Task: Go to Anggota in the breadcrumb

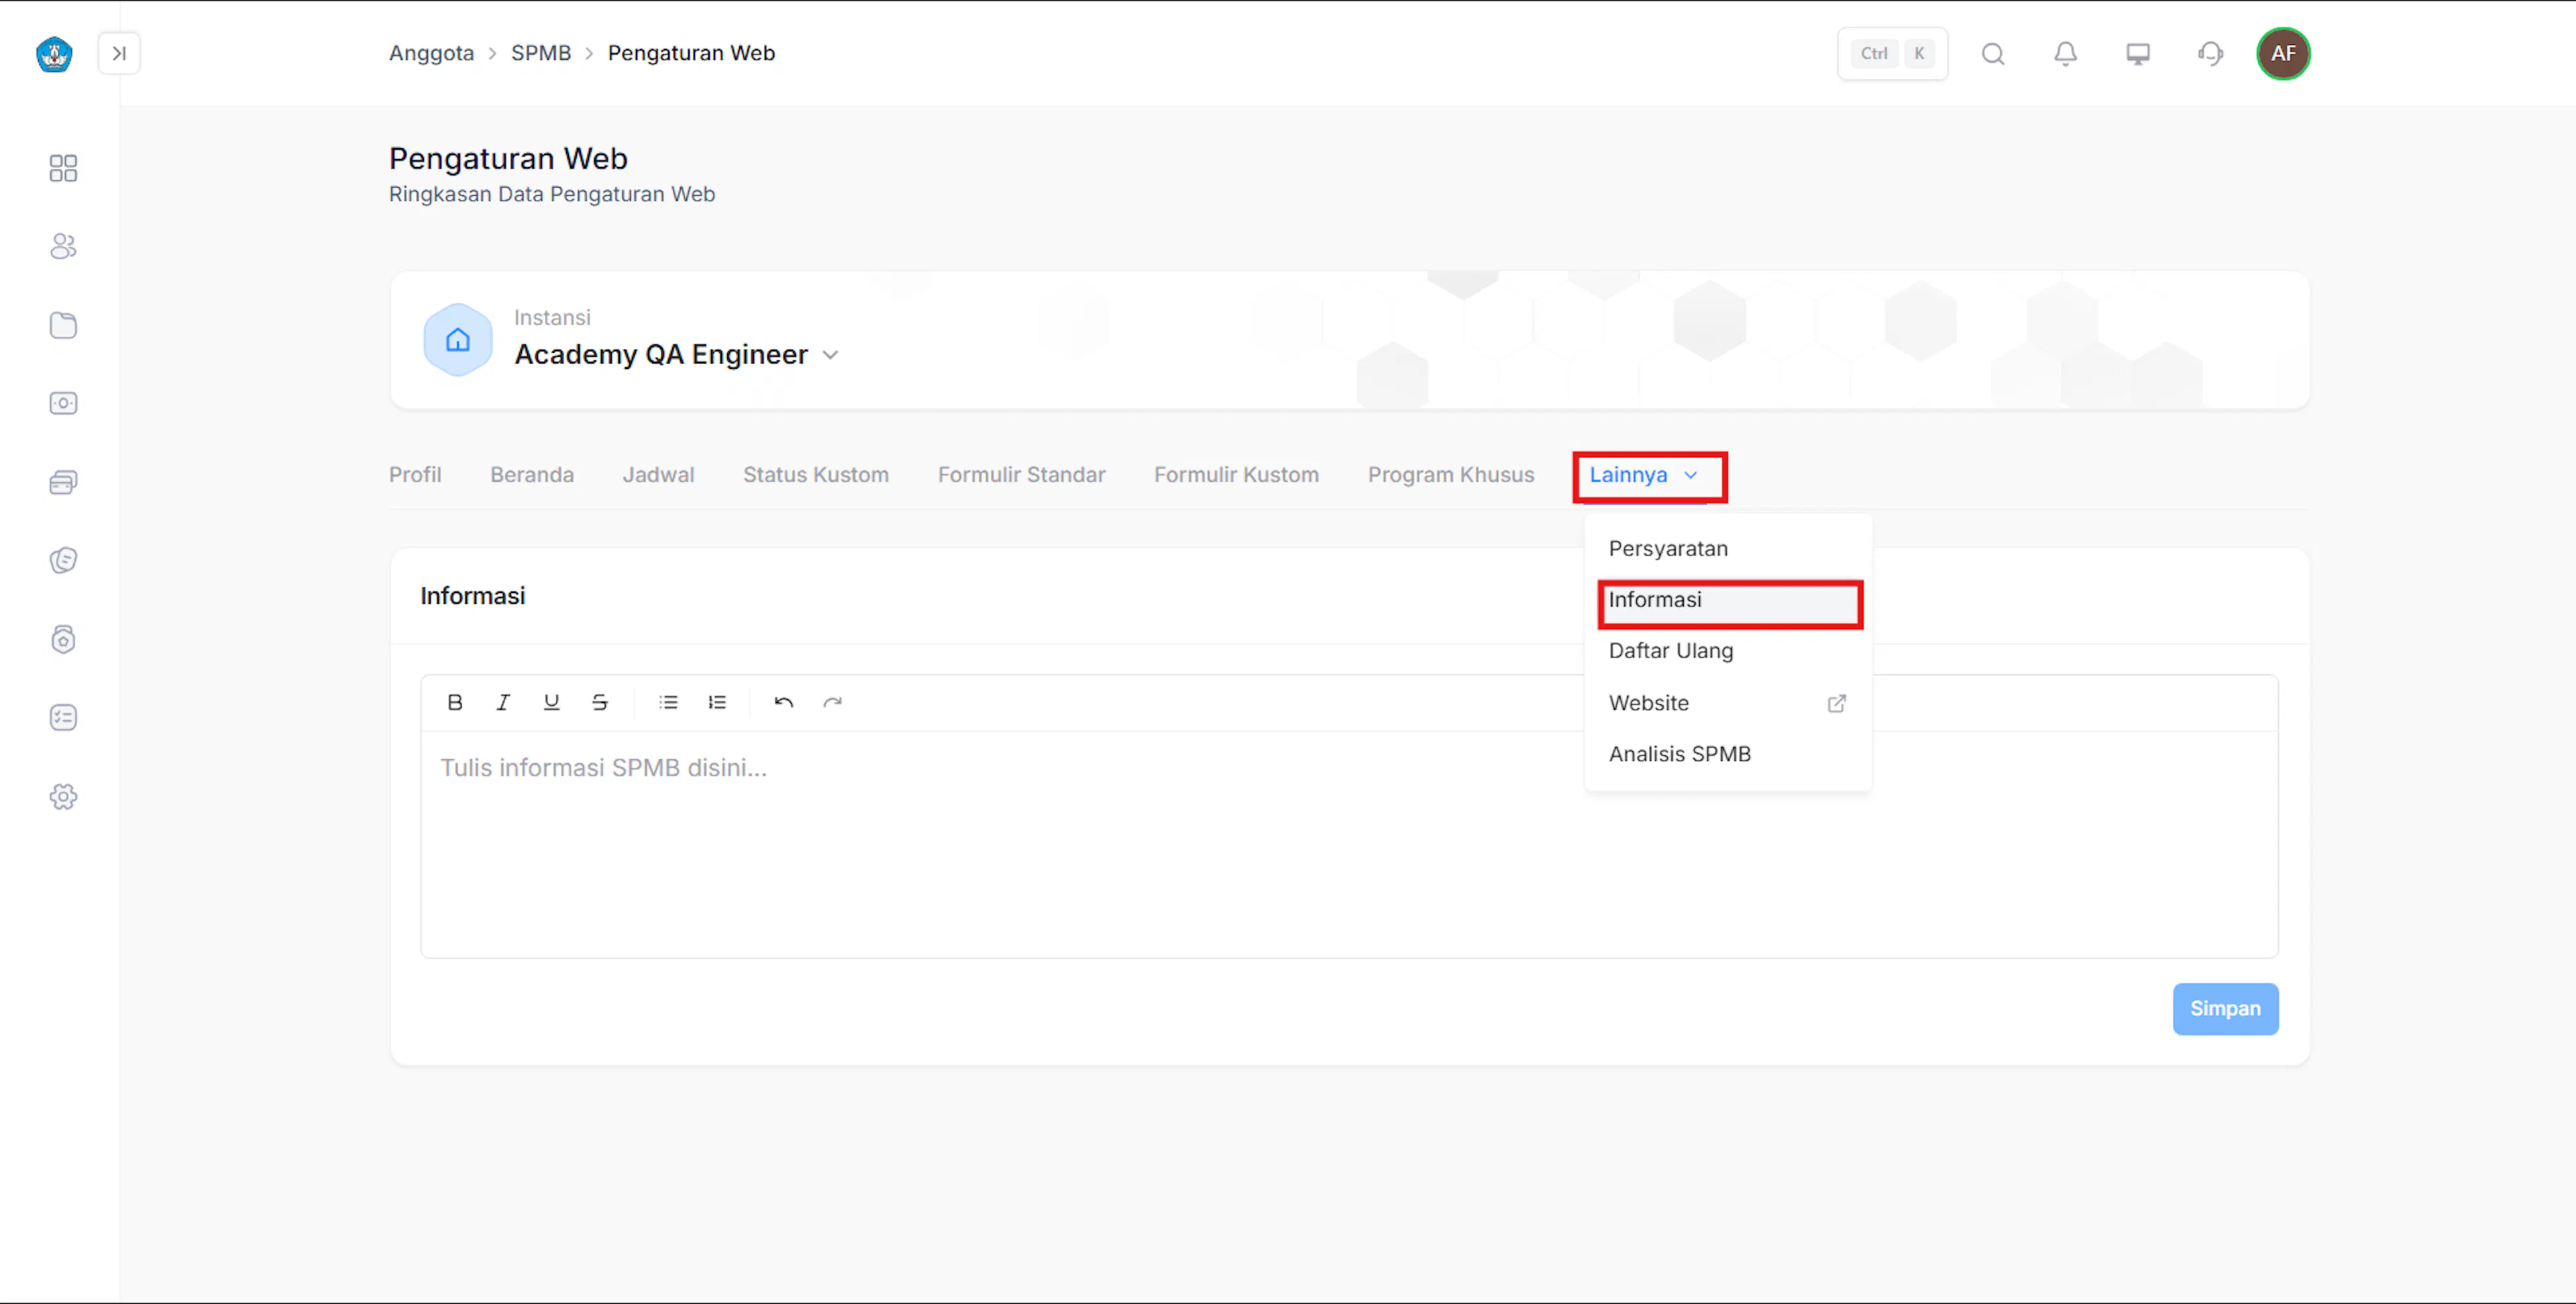Action: click(431, 53)
